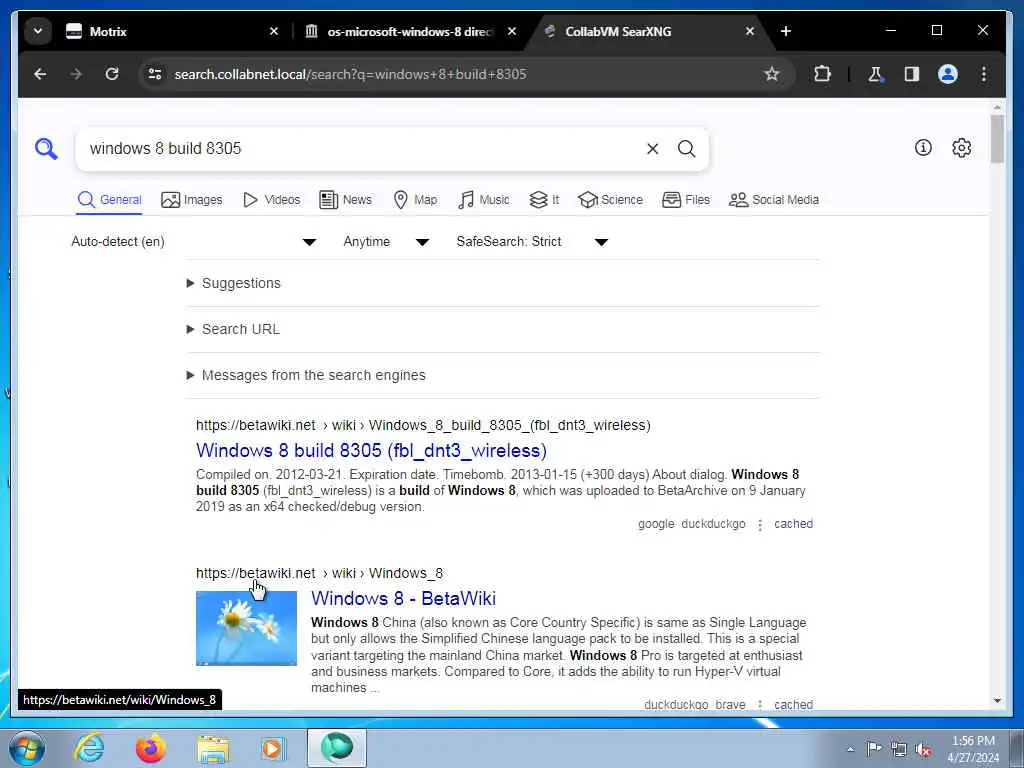
Task: Click the network tray icon
Action: pyautogui.click(x=899, y=750)
